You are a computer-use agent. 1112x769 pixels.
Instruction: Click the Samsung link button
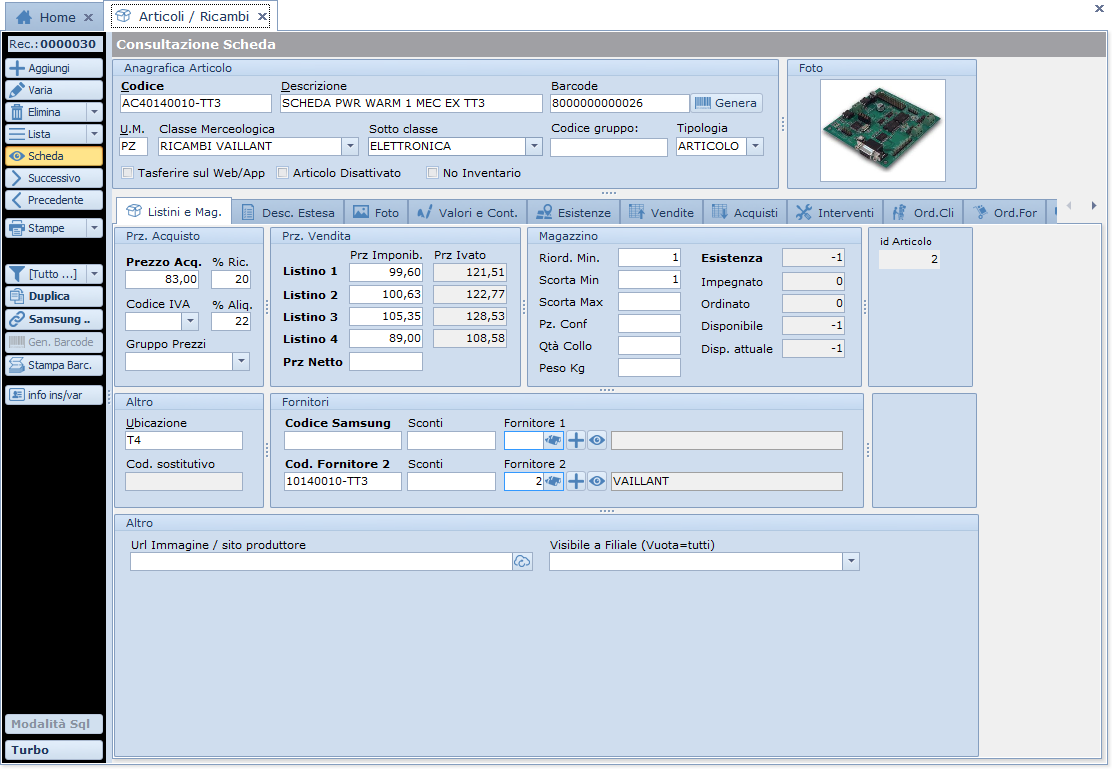click(54, 319)
